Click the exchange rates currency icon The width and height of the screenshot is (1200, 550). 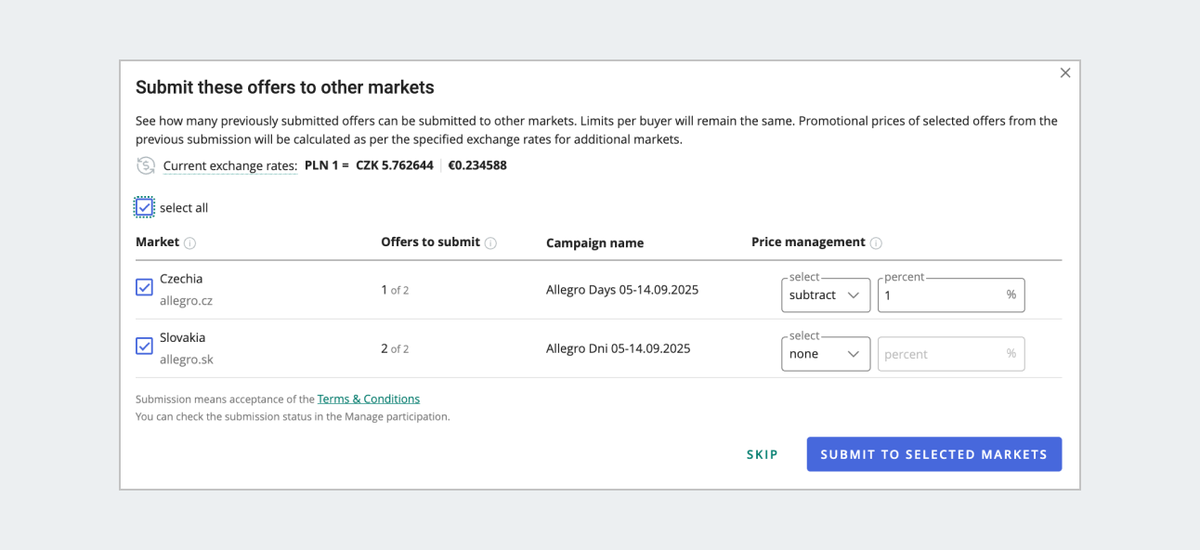click(146, 166)
